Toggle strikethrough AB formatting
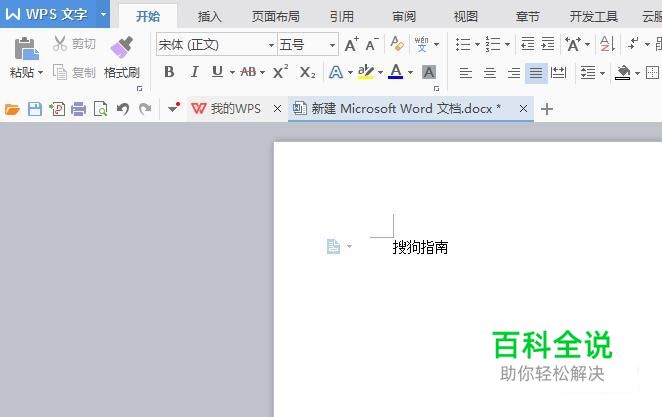The image size is (662, 417). pyautogui.click(x=248, y=72)
